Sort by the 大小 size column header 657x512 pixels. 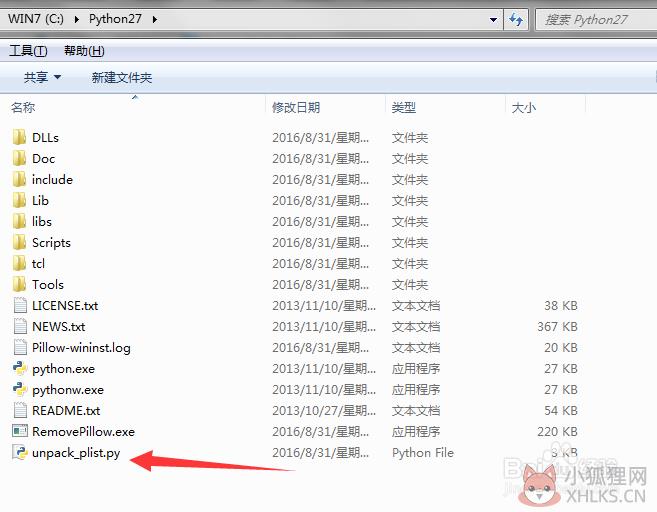(523, 108)
